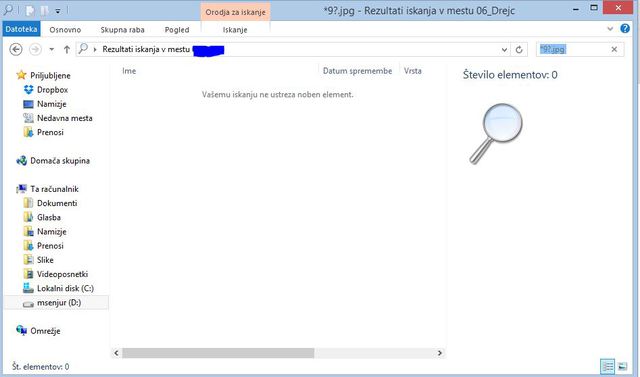Image resolution: width=640 pixels, height=377 pixels.
Task: Switch to the Pogled tab
Action: point(177,30)
